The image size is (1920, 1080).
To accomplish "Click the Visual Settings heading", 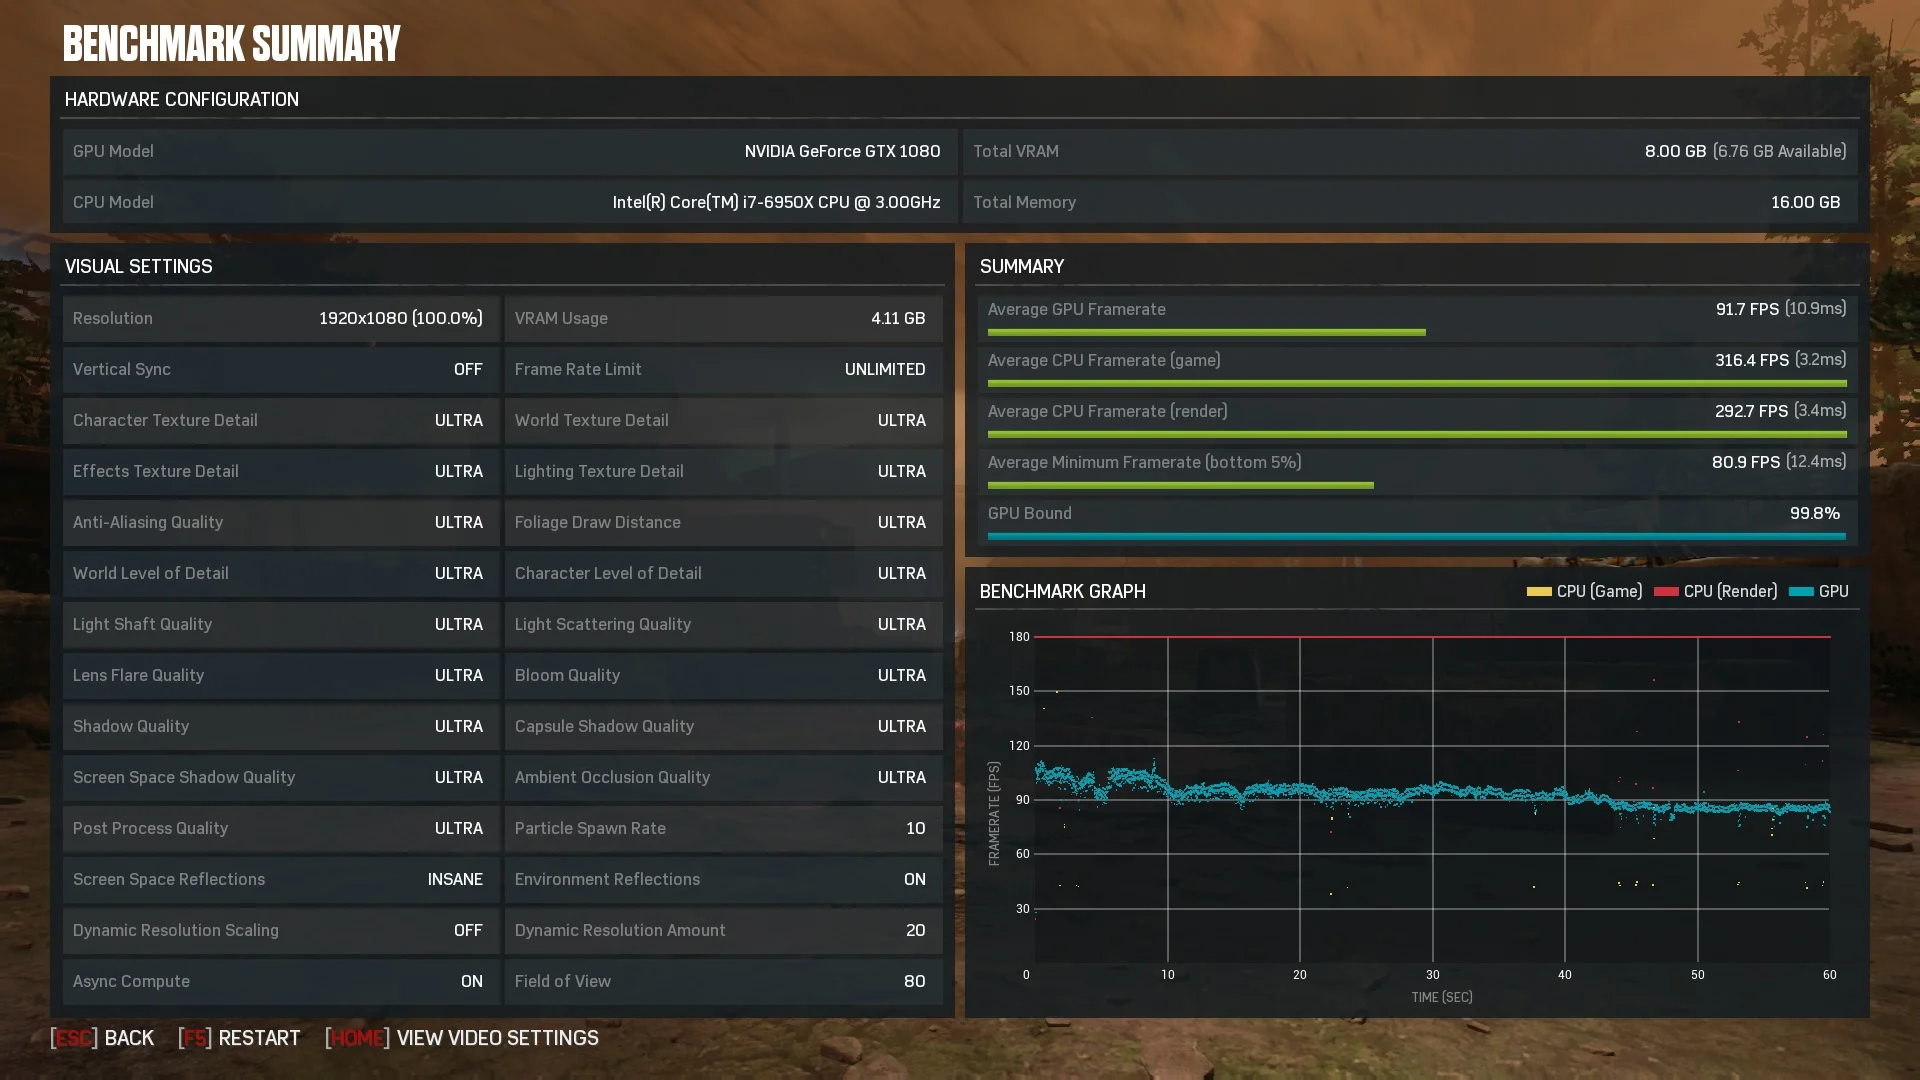I will pos(138,267).
